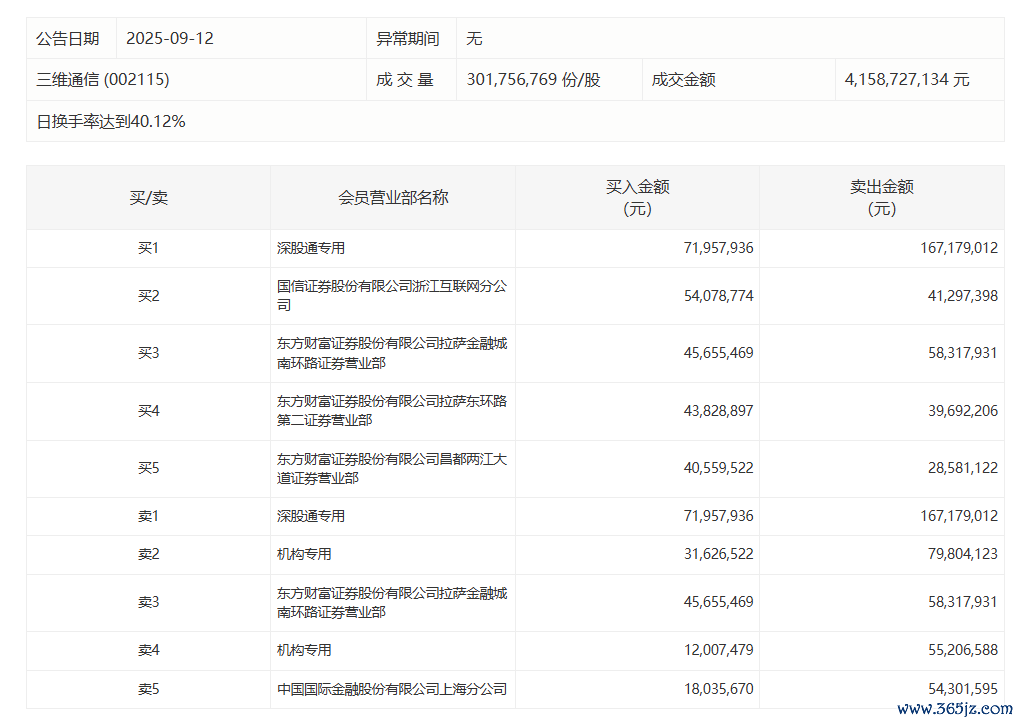Click buy amount 54,078,774 in 买2 row
1020x724 pixels.
[713, 296]
